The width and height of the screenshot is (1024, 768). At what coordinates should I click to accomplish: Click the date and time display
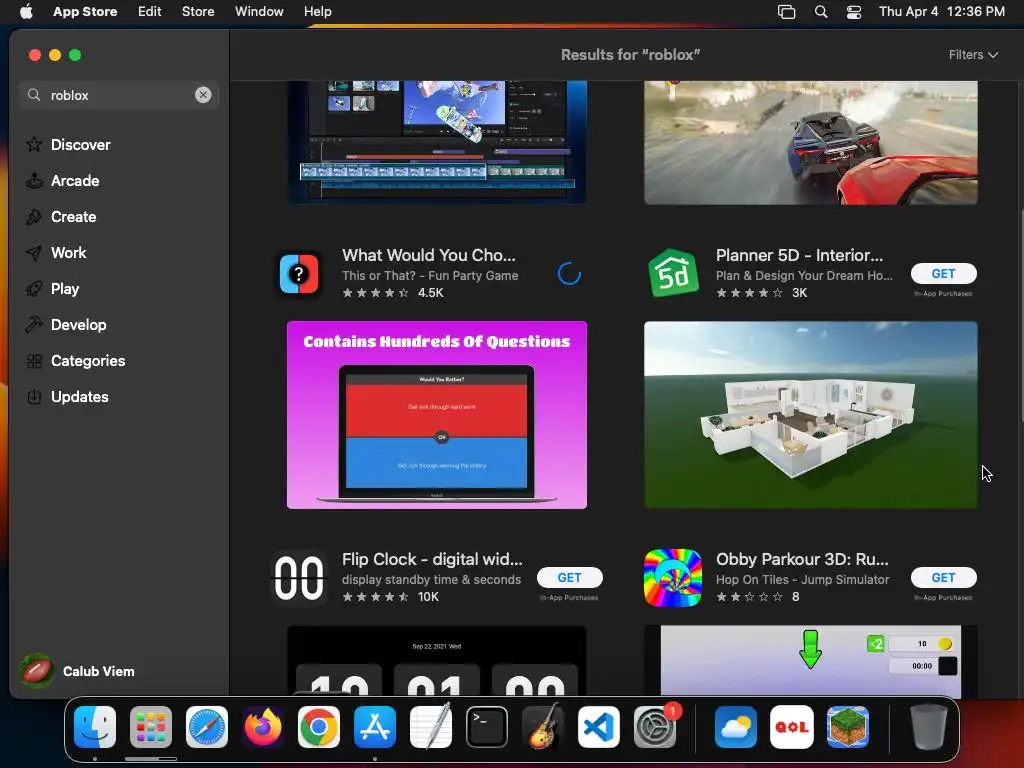pos(942,11)
